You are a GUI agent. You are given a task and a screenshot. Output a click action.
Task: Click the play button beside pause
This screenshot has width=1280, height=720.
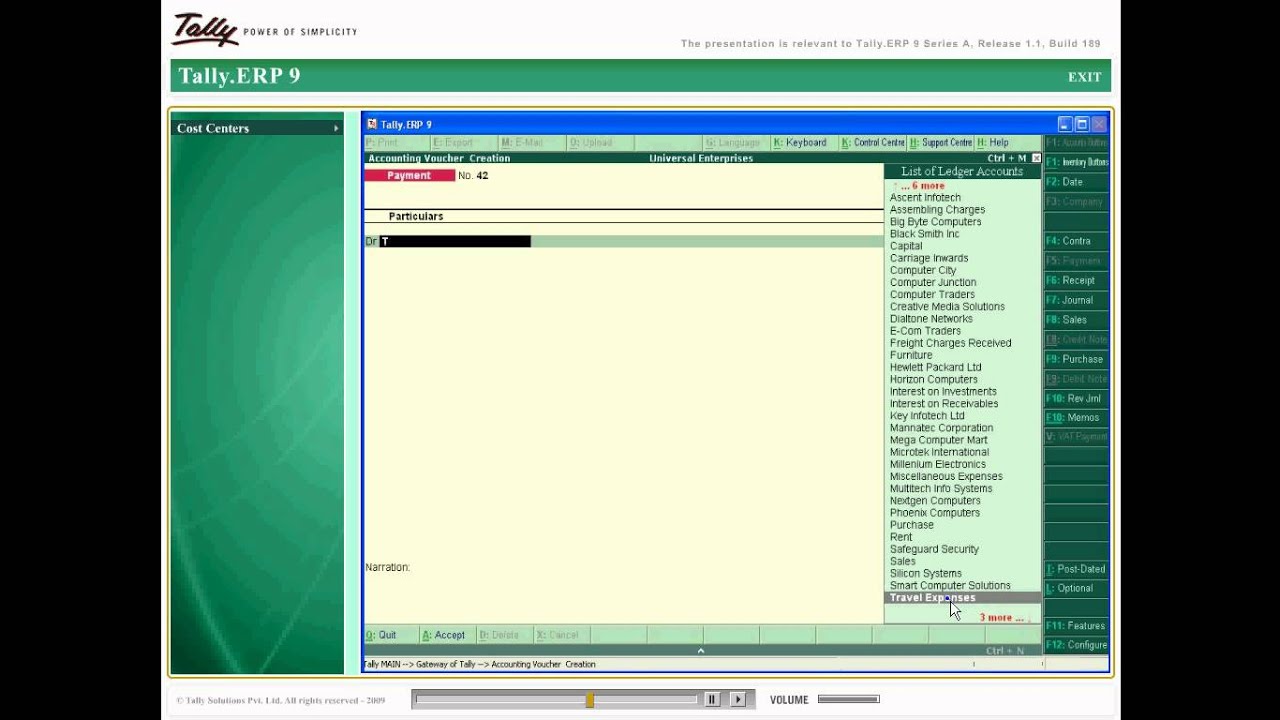point(738,700)
